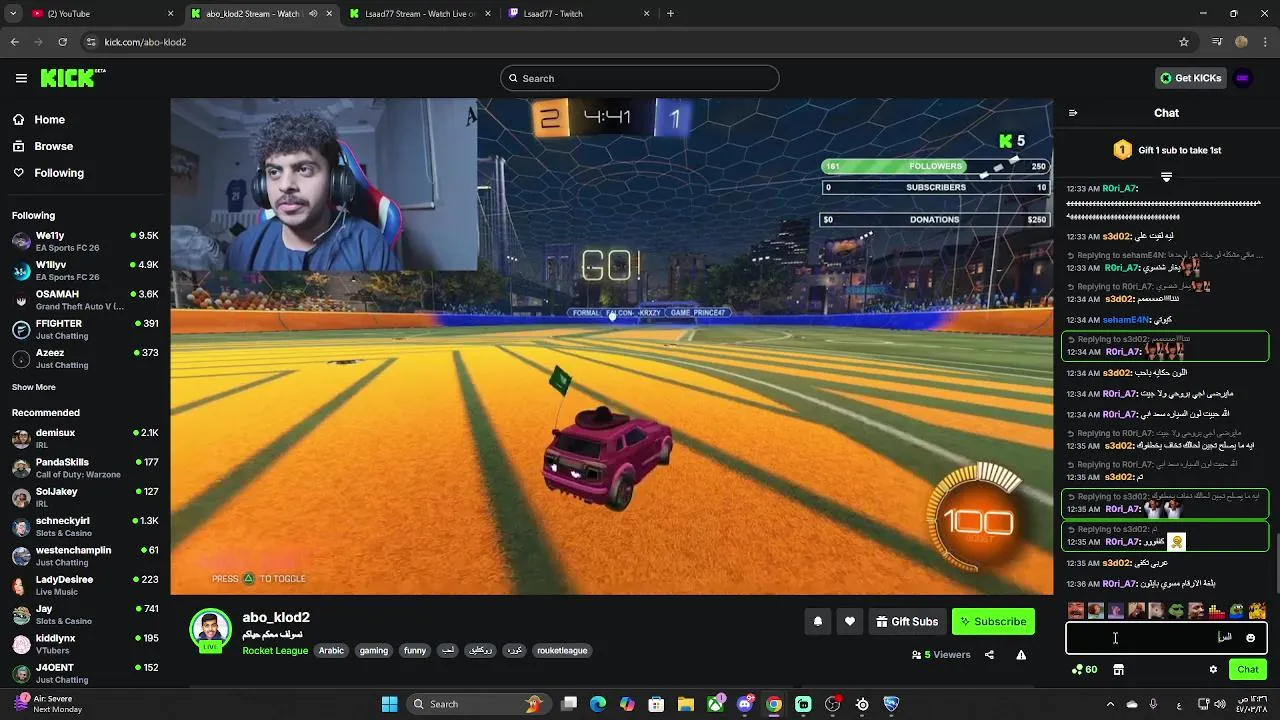Insert the equalizer bars emote

point(1217,611)
